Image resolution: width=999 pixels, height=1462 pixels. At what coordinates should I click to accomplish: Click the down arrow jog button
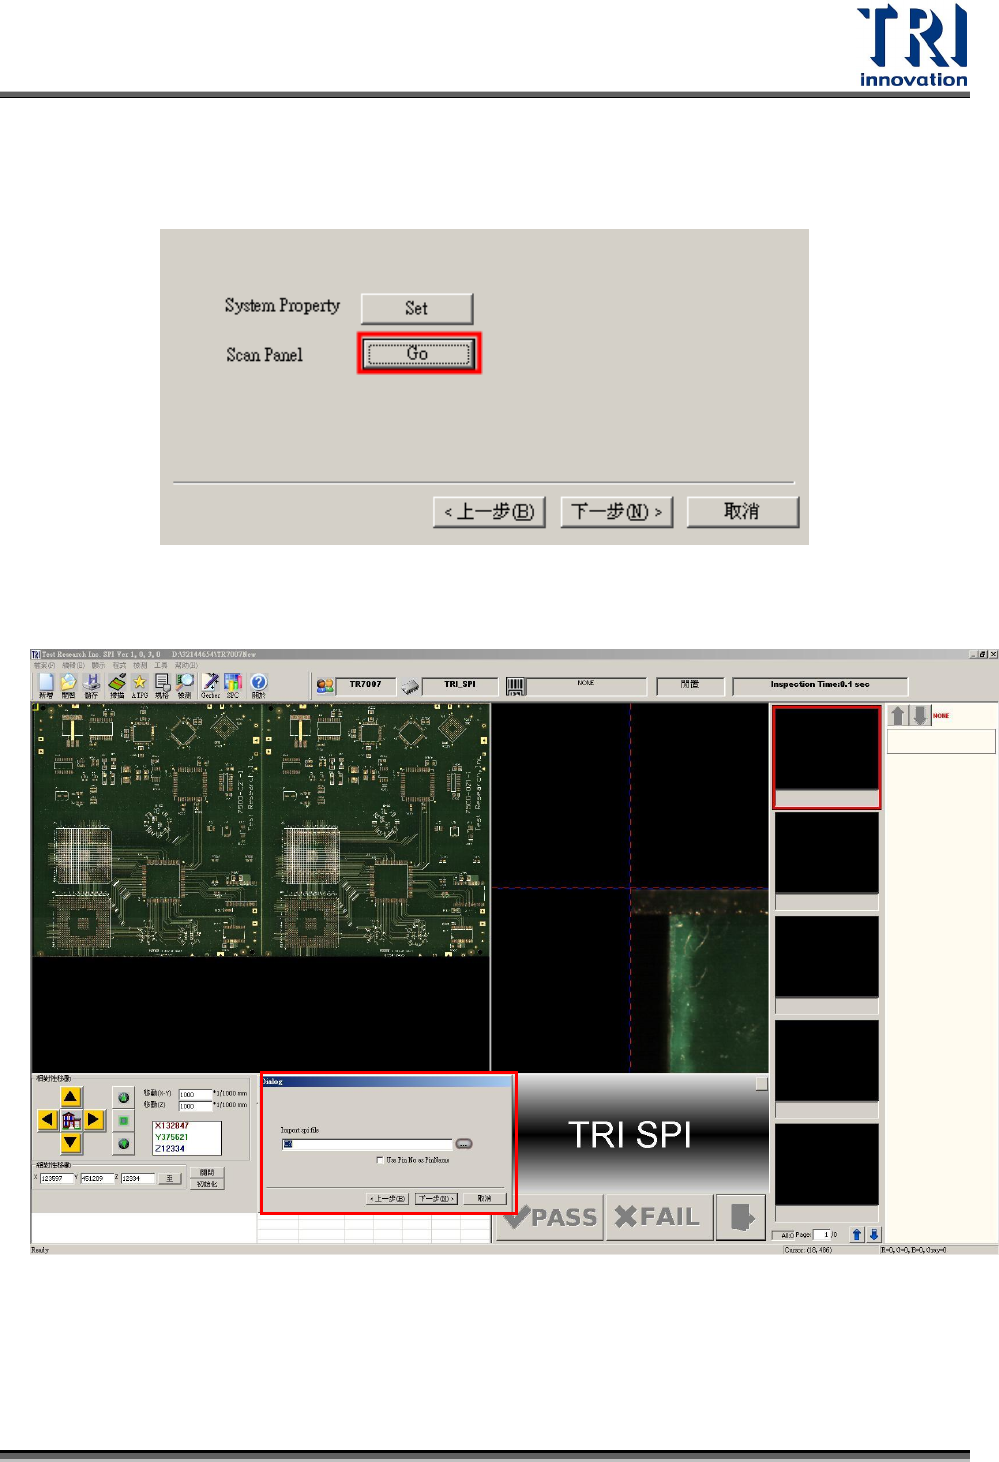pyautogui.click(x=70, y=1143)
